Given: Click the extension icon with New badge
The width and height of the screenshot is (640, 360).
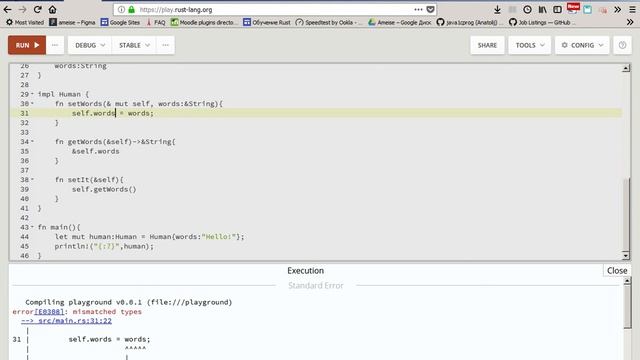Looking at the screenshot, I should [573, 9].
